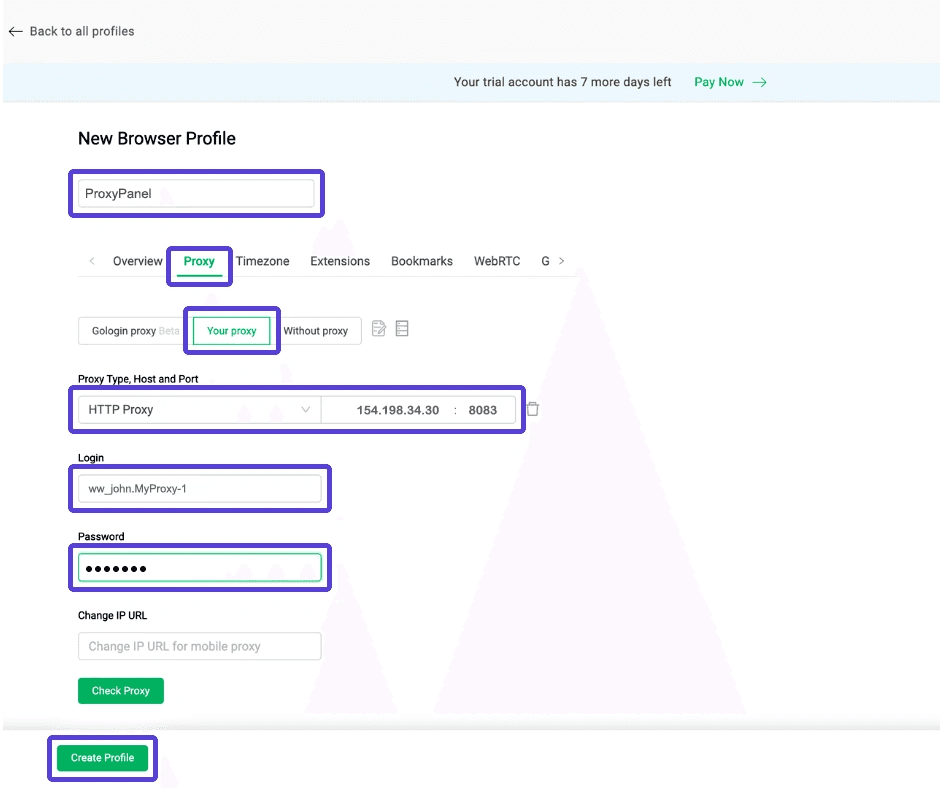Click the proxy list icon

coord(402,329)
